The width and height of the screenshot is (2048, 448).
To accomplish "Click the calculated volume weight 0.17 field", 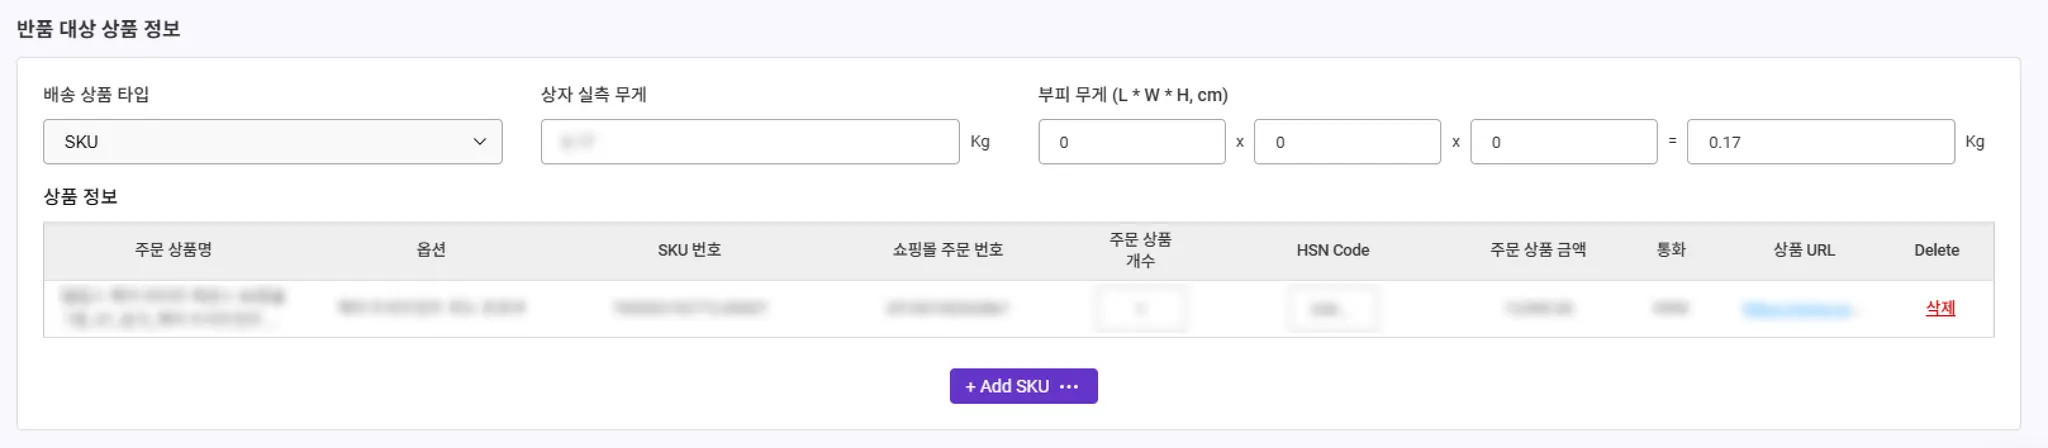I will [1820, 142].
